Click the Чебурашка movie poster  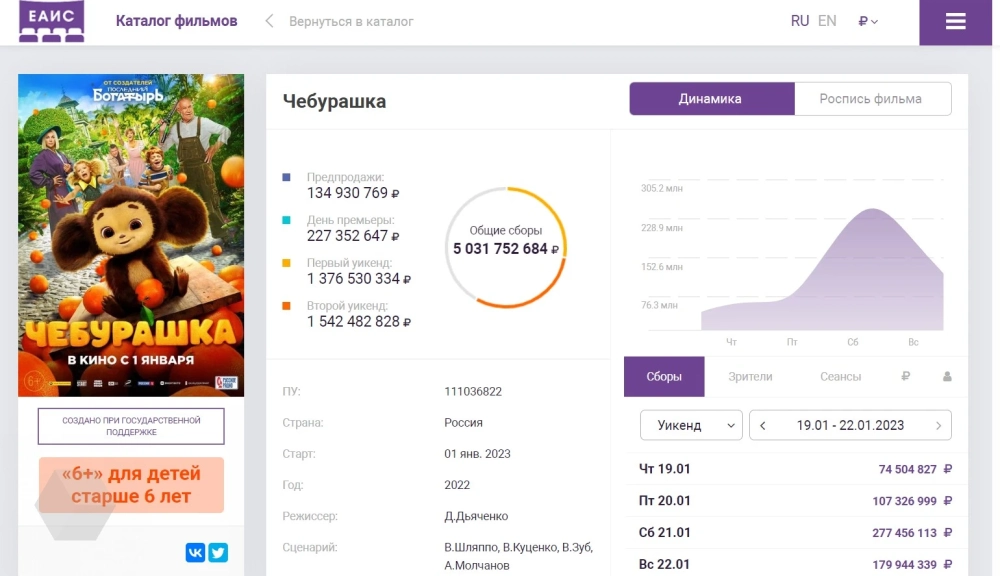pos(131,235)
